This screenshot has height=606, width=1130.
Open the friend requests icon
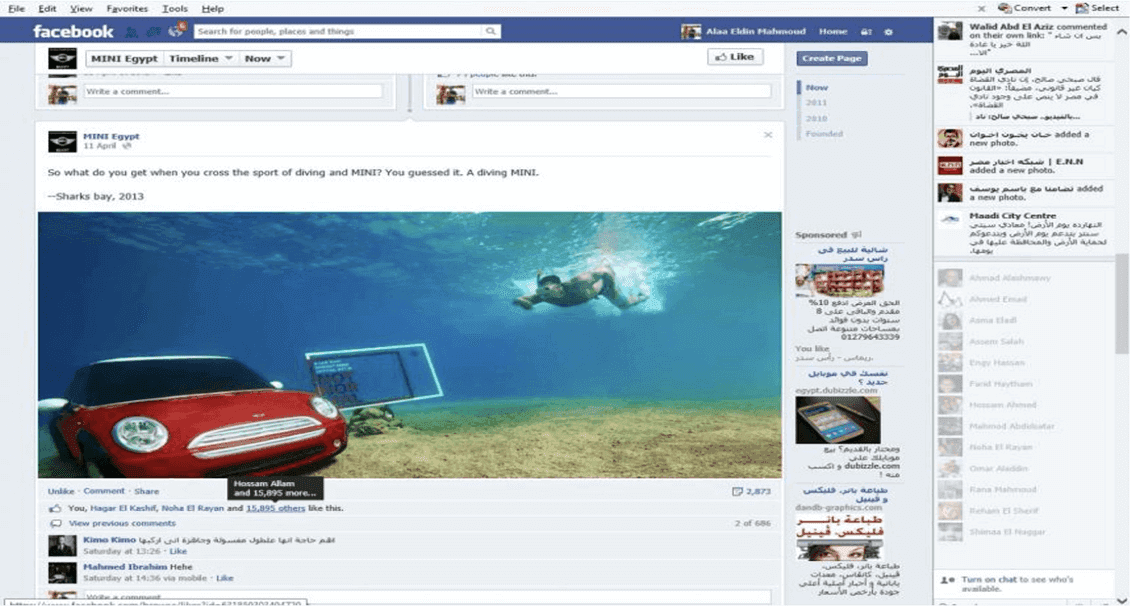point(131,31)
